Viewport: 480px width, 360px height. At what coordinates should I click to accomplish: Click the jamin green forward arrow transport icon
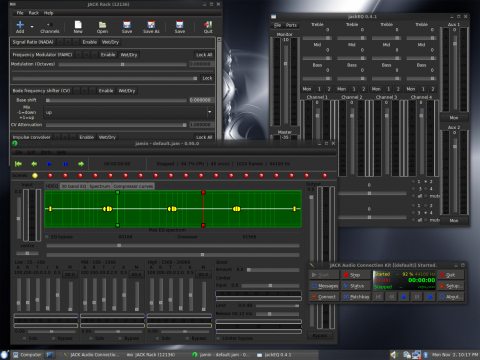click(81, 164)
